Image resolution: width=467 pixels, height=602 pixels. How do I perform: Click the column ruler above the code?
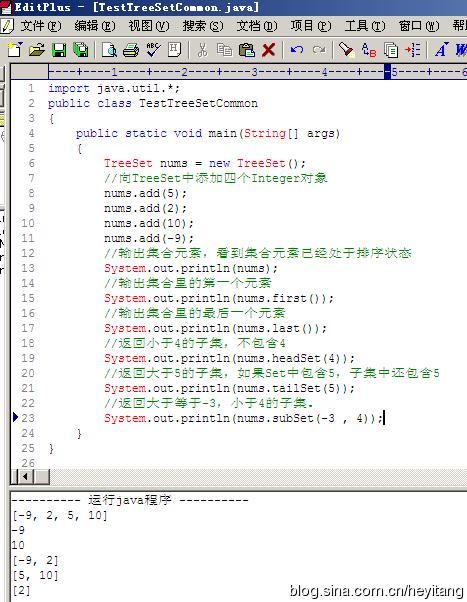(257, 71)
